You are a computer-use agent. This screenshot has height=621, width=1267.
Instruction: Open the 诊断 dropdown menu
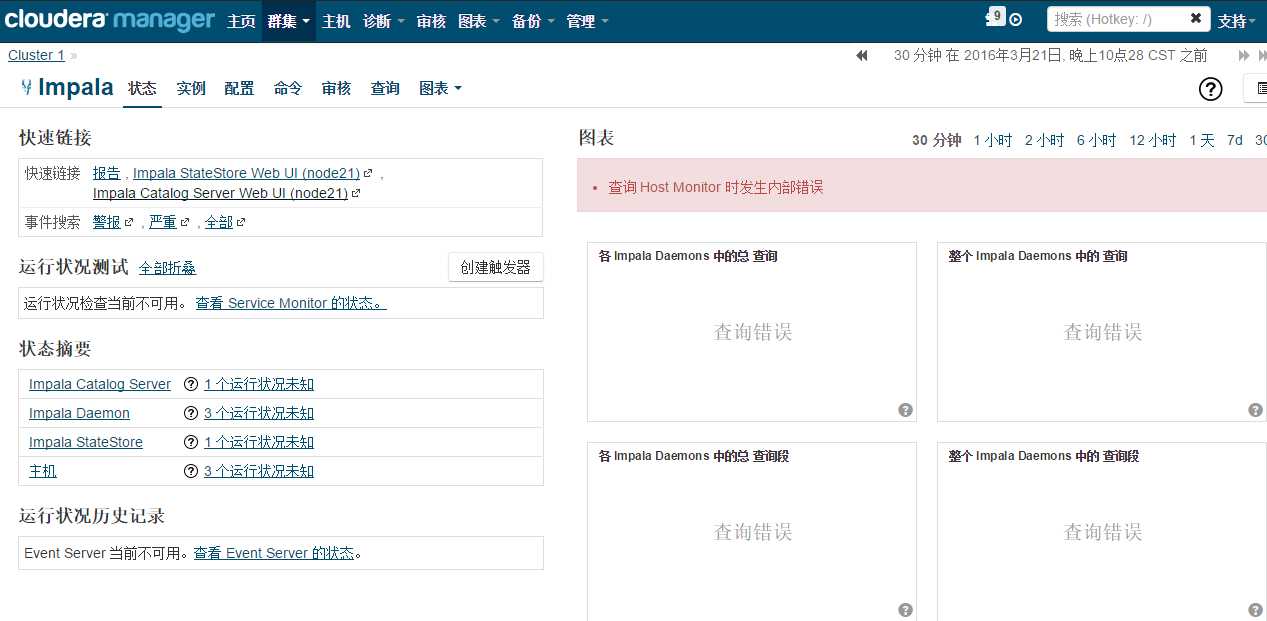[383, 21]
